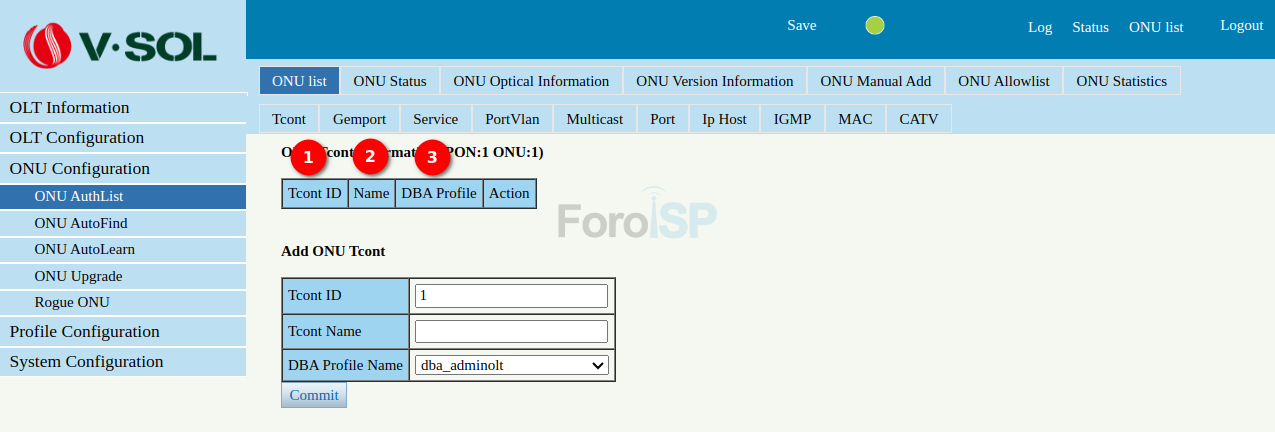The width and height of the screenshot is (1275, 432).
Task: Focus the Tcont Name input field
Action: point(511,331)
